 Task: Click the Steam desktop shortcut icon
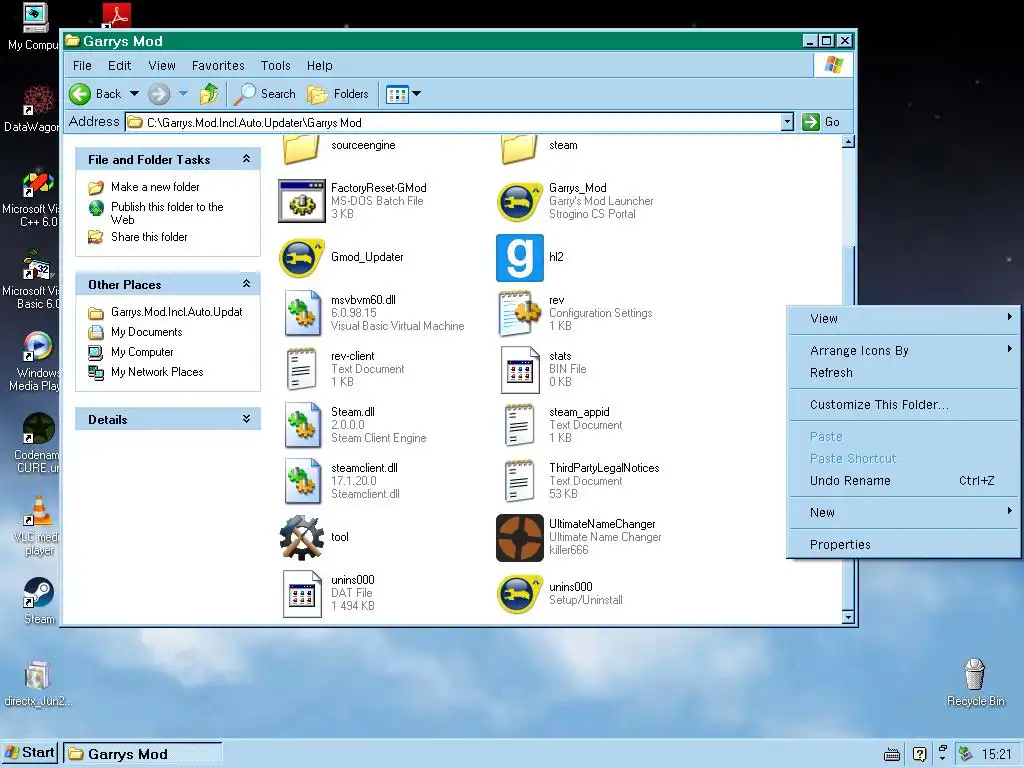tap(39, 594)
